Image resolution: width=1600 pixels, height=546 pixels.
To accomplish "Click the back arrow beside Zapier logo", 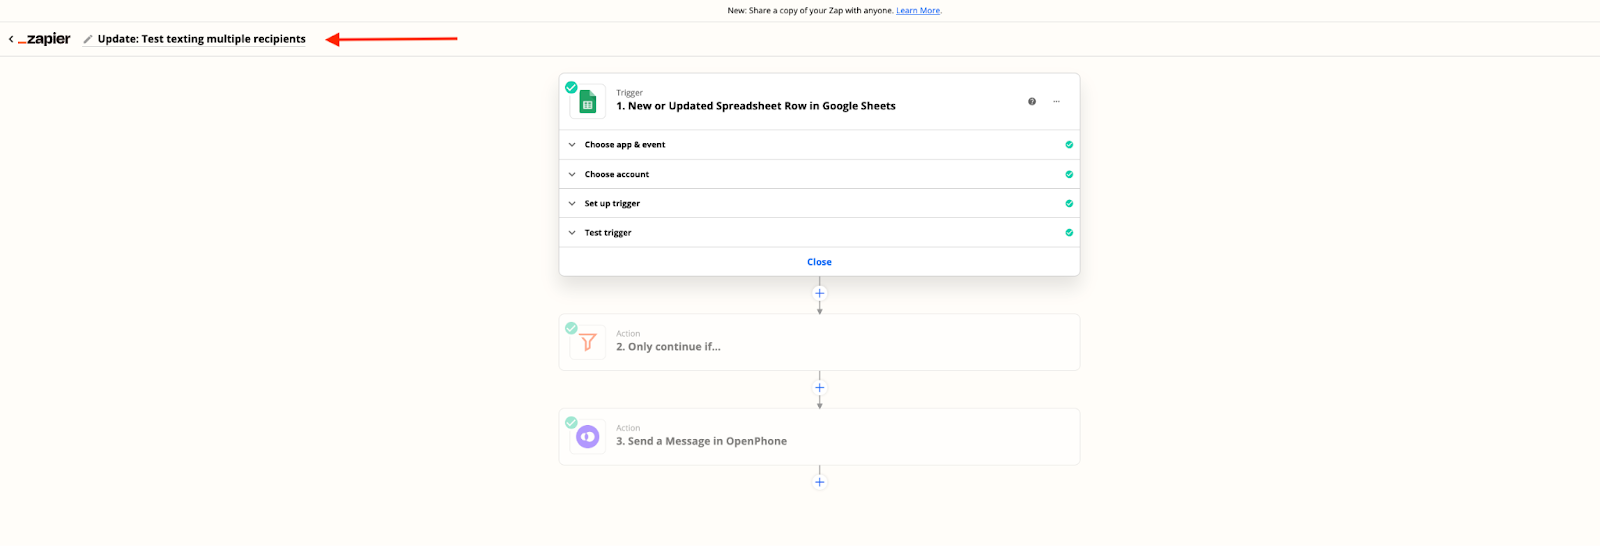I will (x=11, y=39).
